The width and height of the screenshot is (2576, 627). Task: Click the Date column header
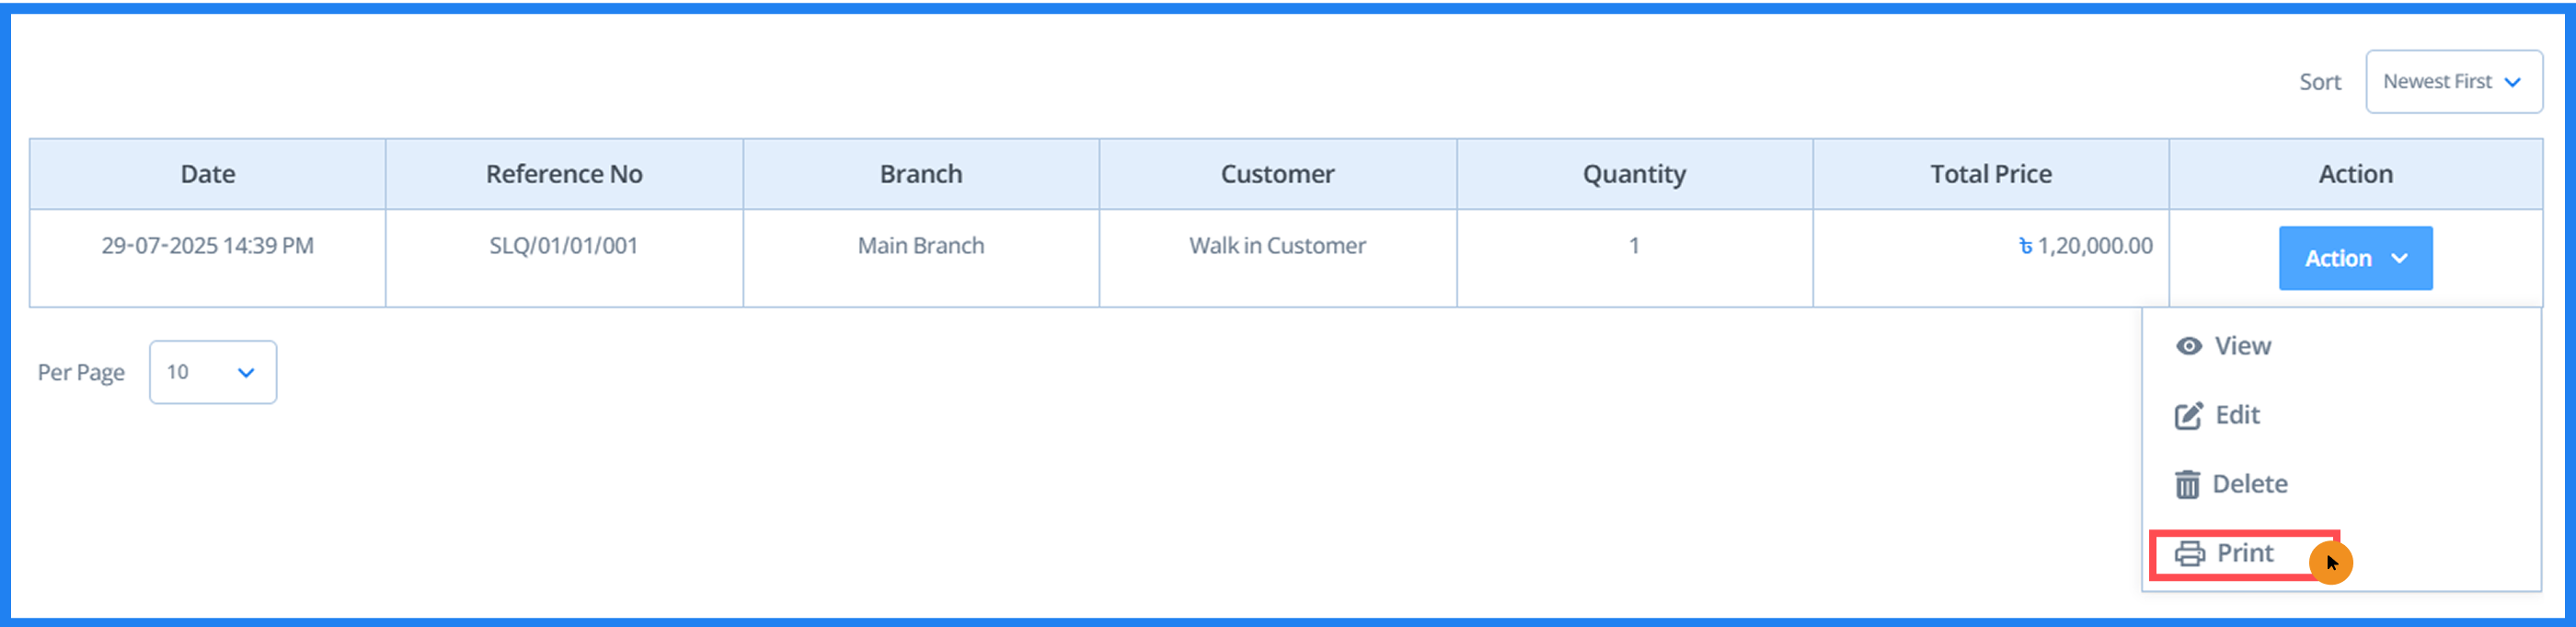pos(207,173)
